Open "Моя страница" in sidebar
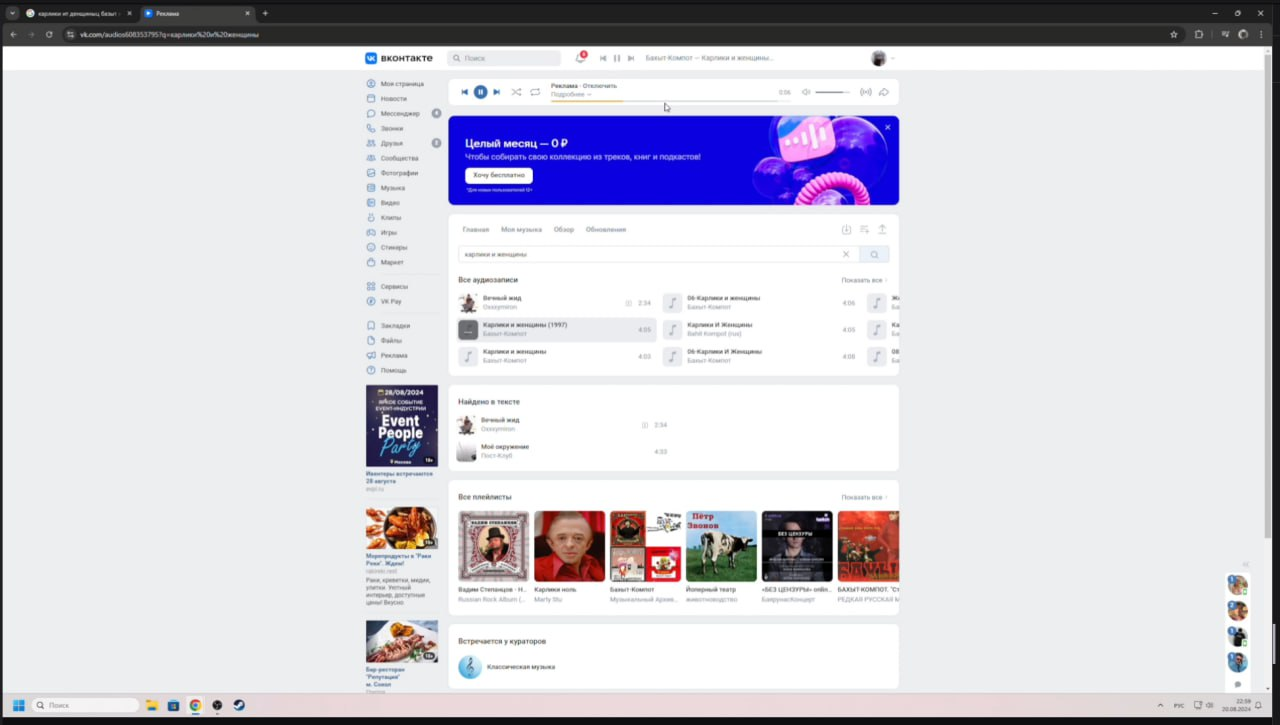This screenshot has height=725, width=1280. point(401,84)
